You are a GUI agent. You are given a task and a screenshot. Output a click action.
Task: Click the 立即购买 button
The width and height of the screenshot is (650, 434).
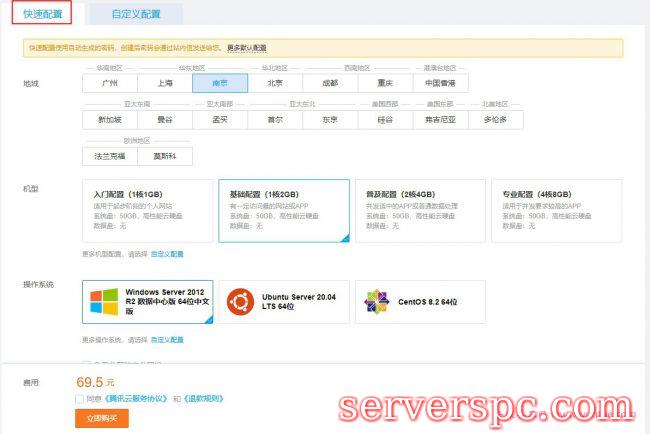102,418
